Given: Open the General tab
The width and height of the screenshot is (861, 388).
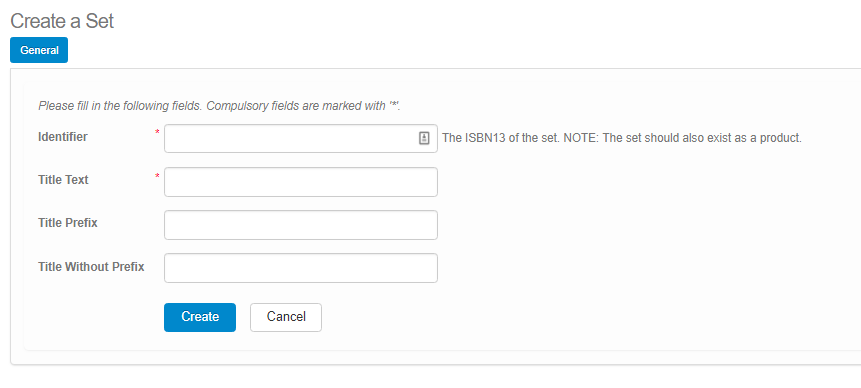Looking at the screenshot, I should (39, 50).
